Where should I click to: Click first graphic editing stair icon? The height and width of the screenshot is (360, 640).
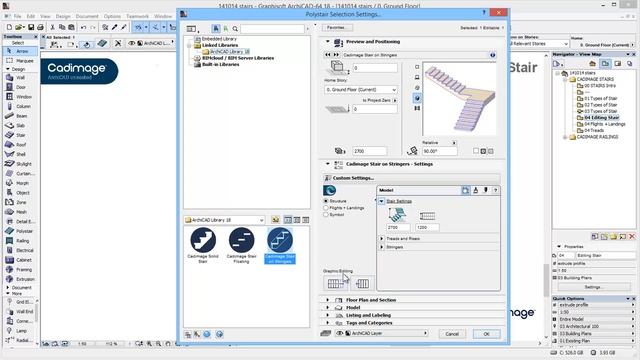[x=335, y=283]
